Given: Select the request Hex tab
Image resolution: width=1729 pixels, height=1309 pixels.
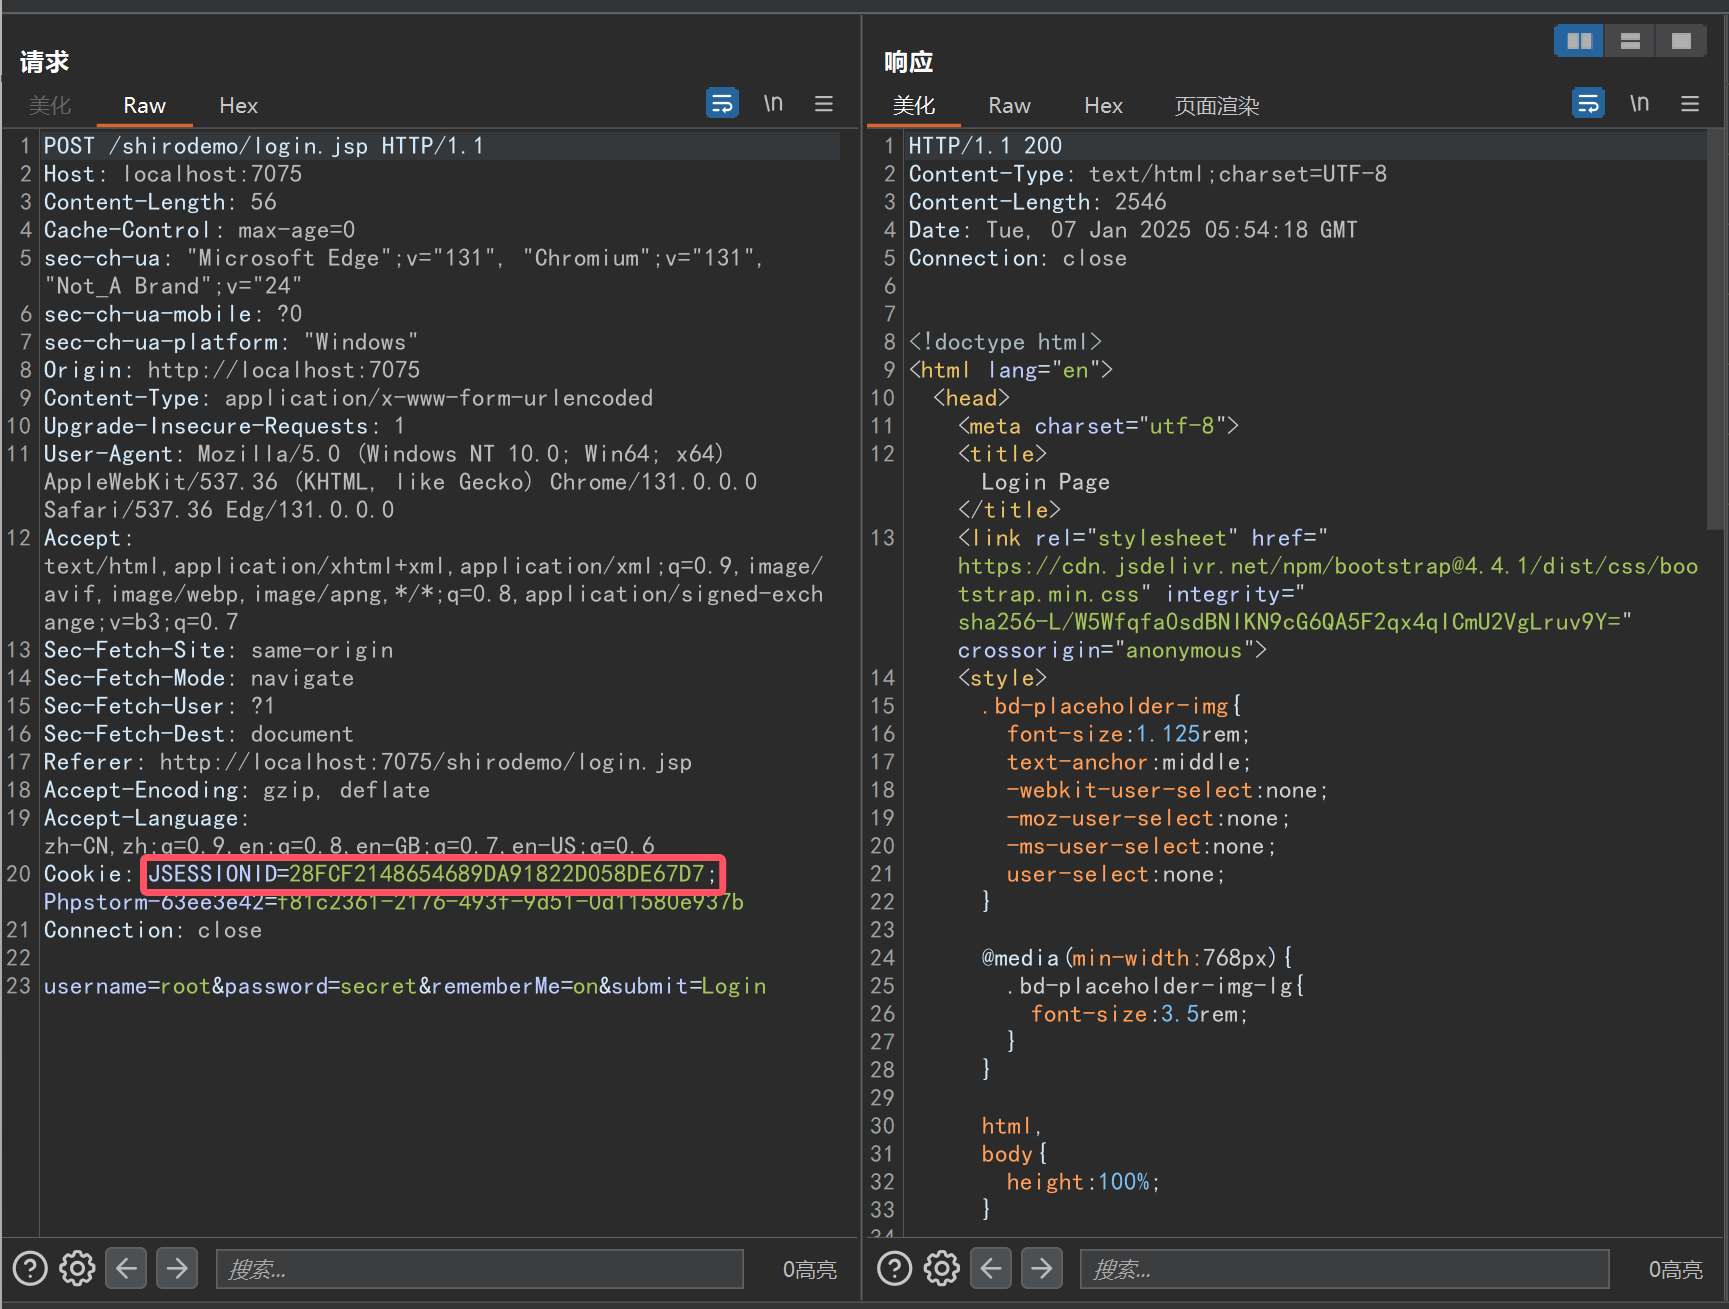Looking at the screenshot, I should pos(238,106).
